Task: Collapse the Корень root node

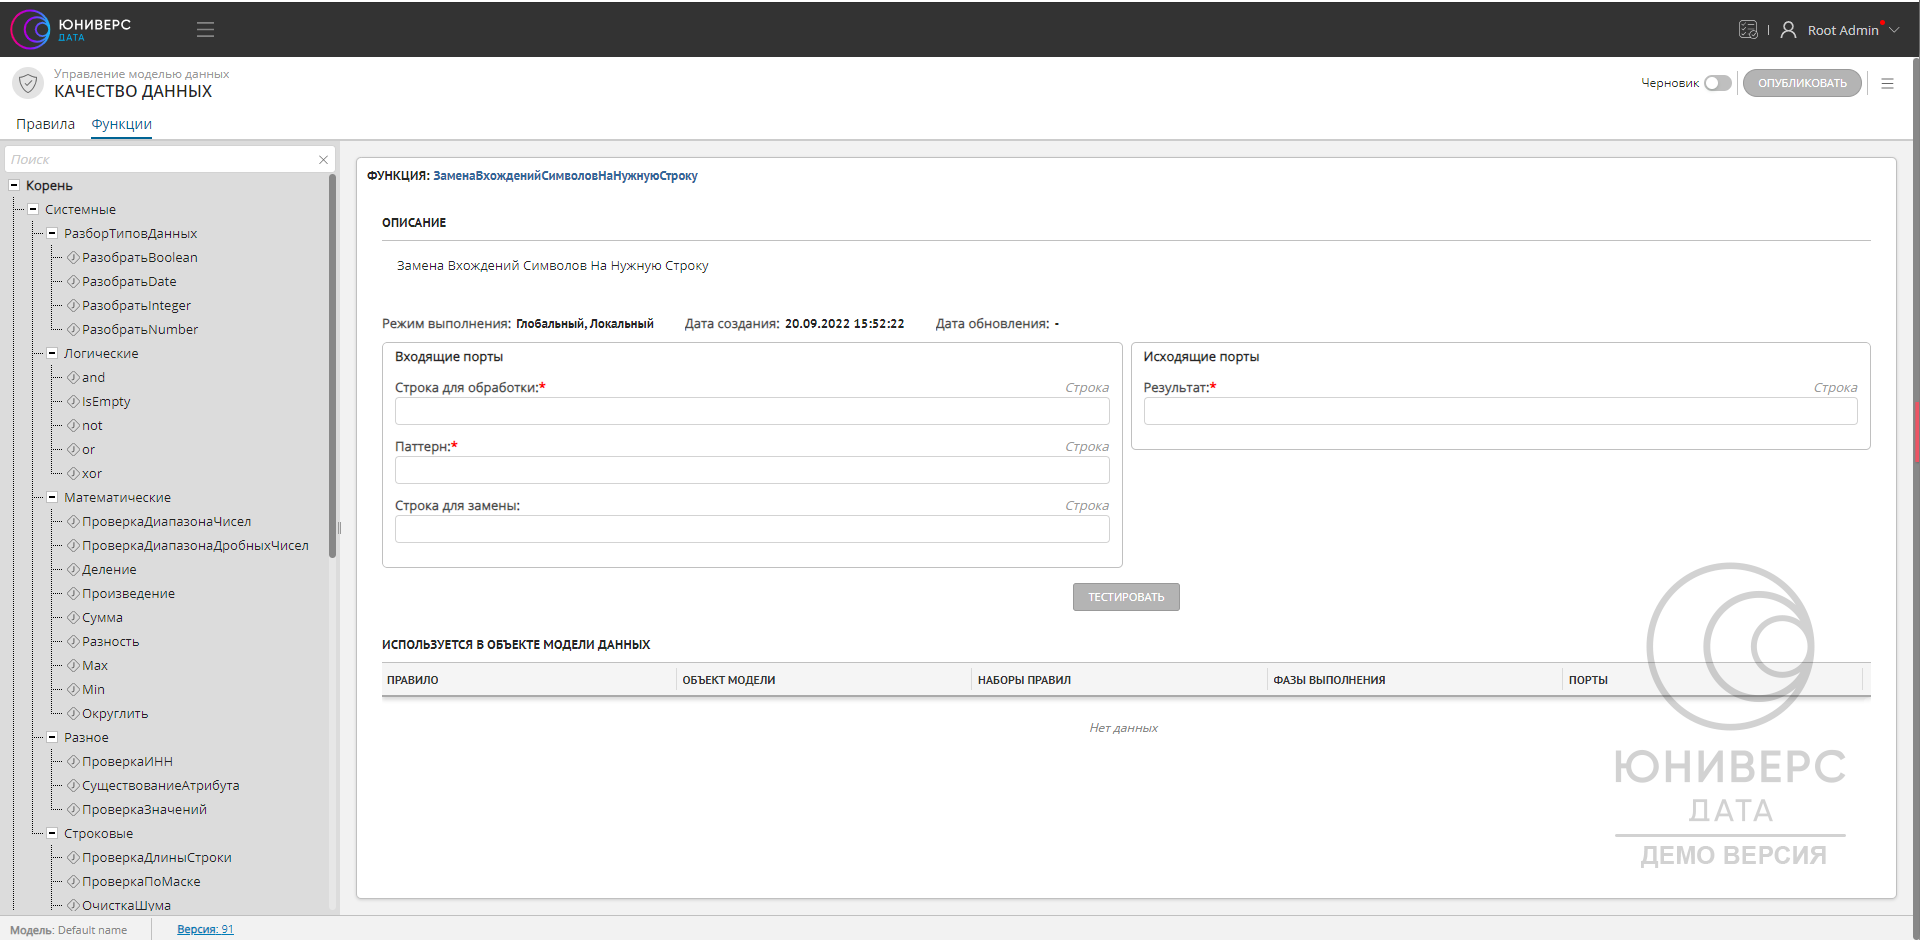Action: click(x=14, y=186)
